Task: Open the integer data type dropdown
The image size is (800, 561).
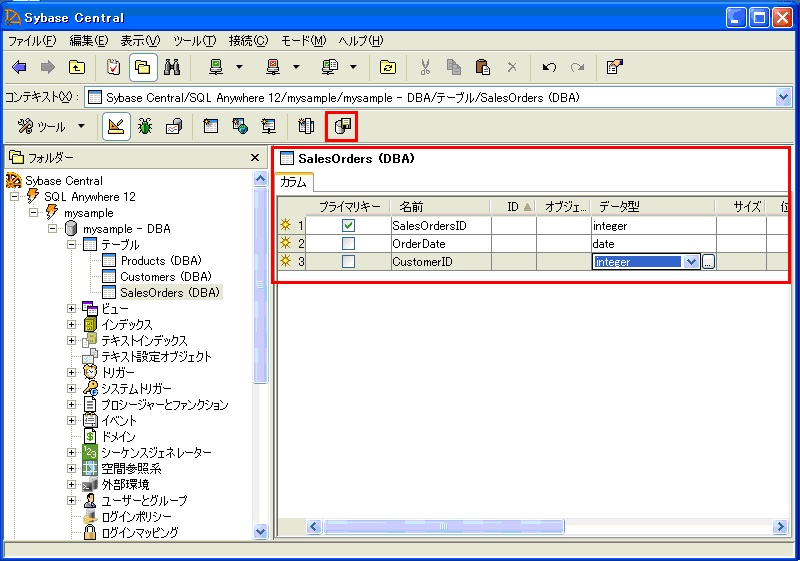Action: pyautogui.click(x=690, y=262)
